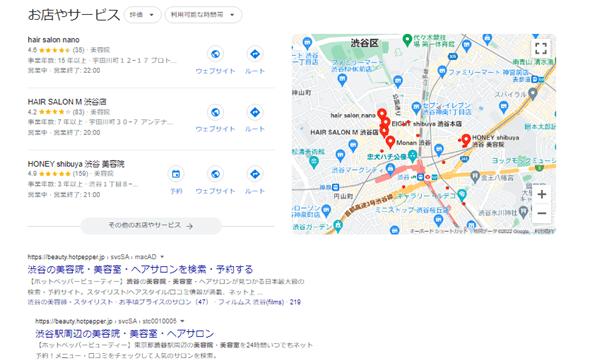
Task: Open the 評価 rating filter dropdown
Action: (x=142, y=15)
